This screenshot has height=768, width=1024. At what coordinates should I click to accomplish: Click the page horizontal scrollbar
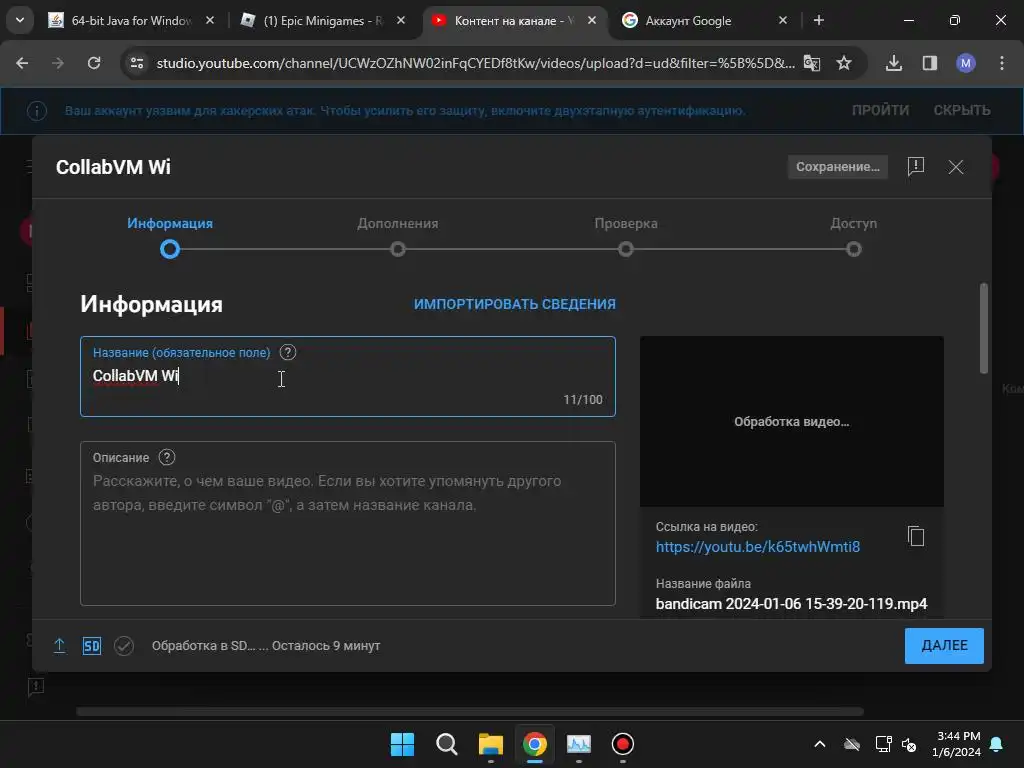tap(470, 712)
